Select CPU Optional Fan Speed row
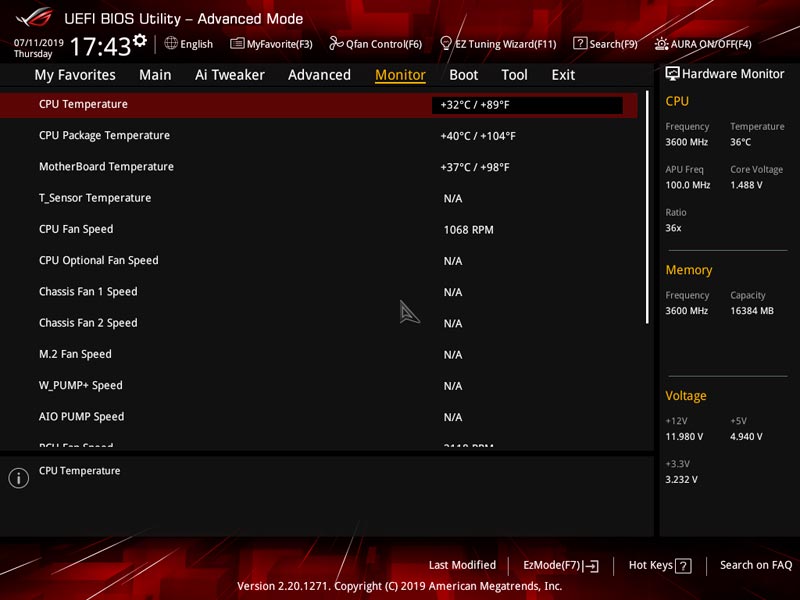 coord(318,261)
